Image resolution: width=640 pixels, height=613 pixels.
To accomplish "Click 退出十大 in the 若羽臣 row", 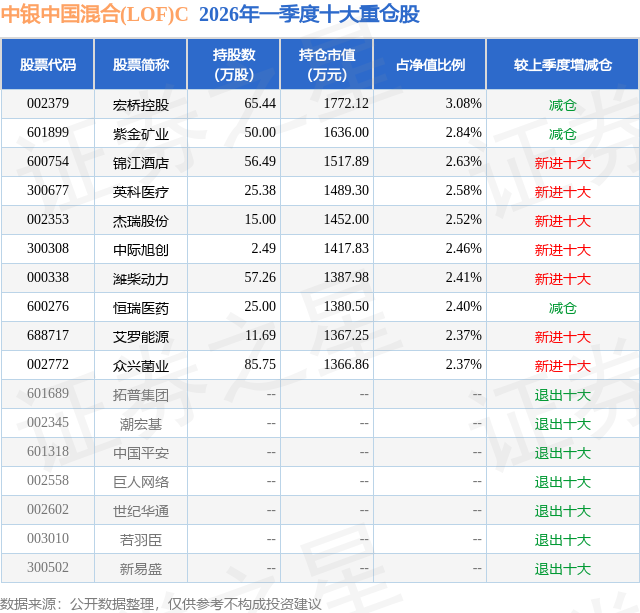I will click(563, 540).
